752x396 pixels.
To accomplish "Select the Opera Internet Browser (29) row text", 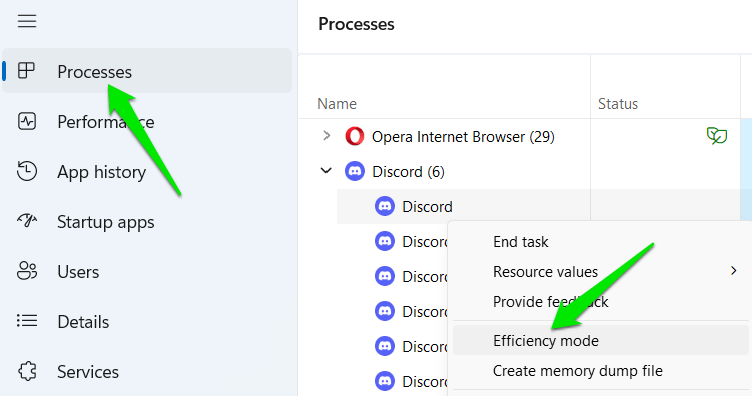I will [x=463, y=137].
